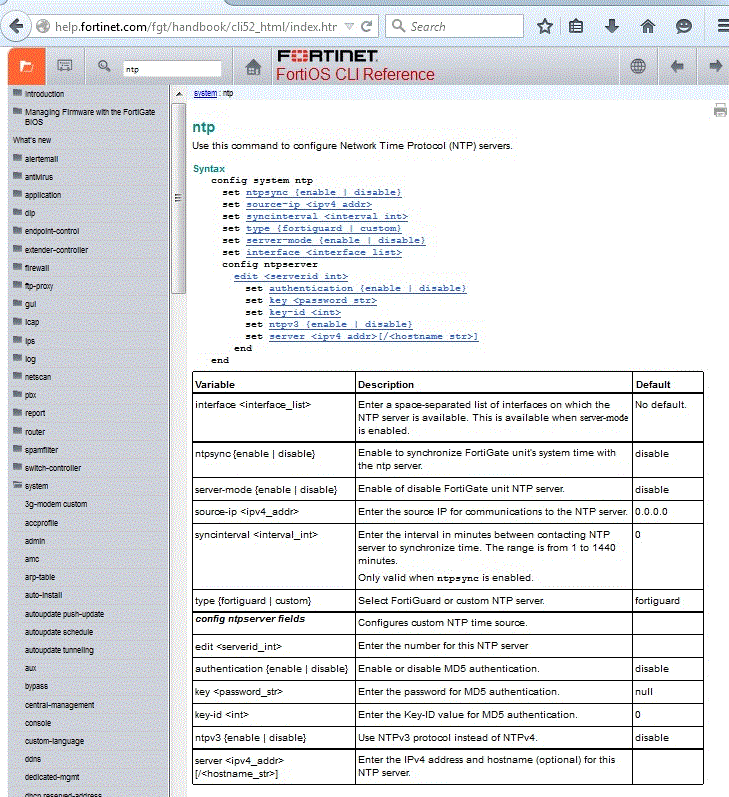The image size is (729, 797).
Task: Open the downloads arrow icon
Action: pos(612,26)
